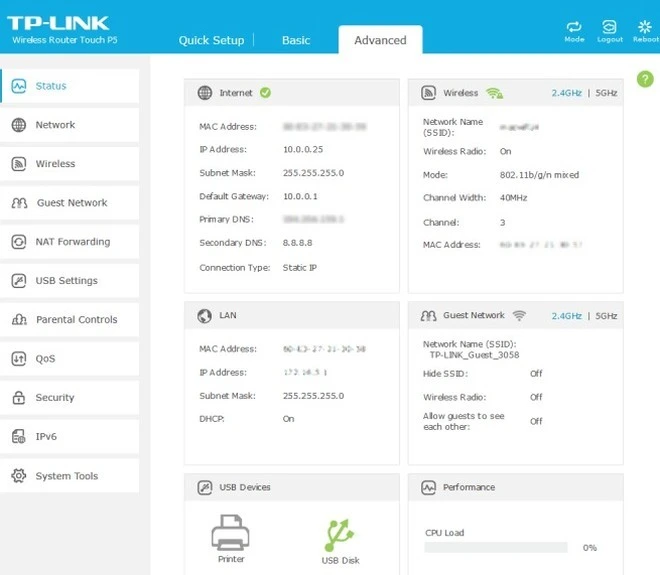
Task: Click the CPU Load progress bar
Action: pos(495,548)
